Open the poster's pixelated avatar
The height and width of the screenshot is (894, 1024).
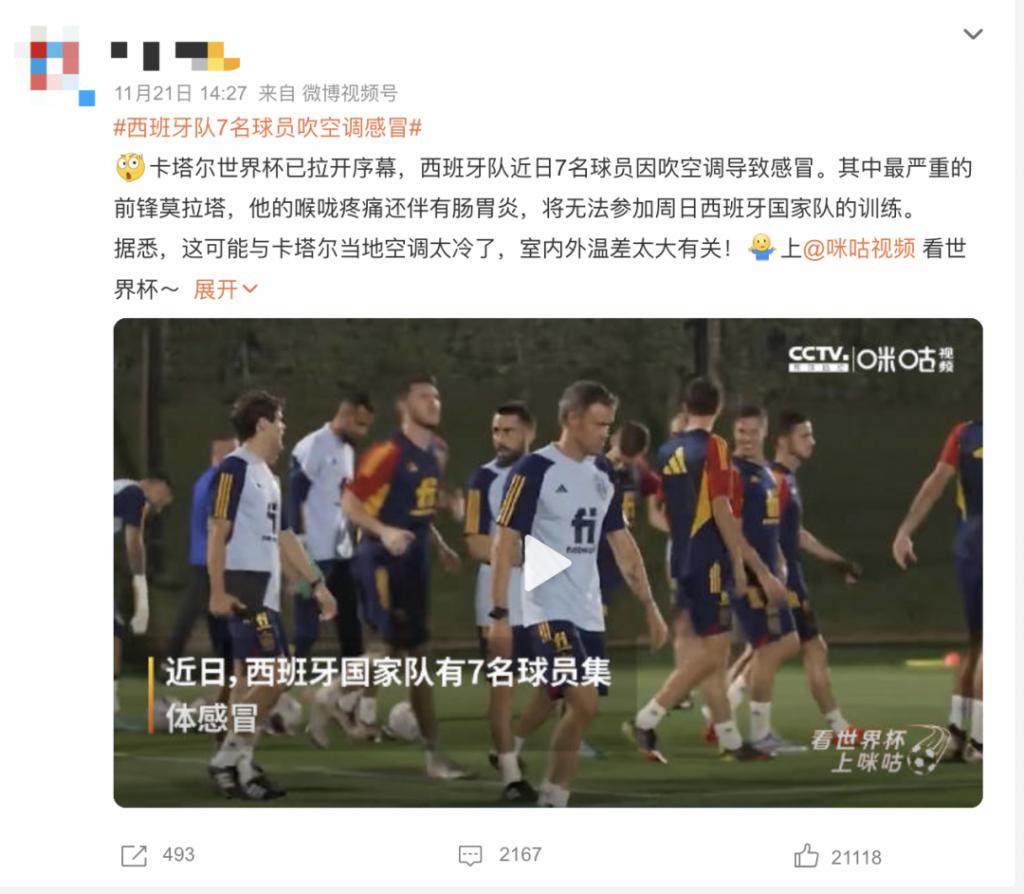(x=54, y=65)
